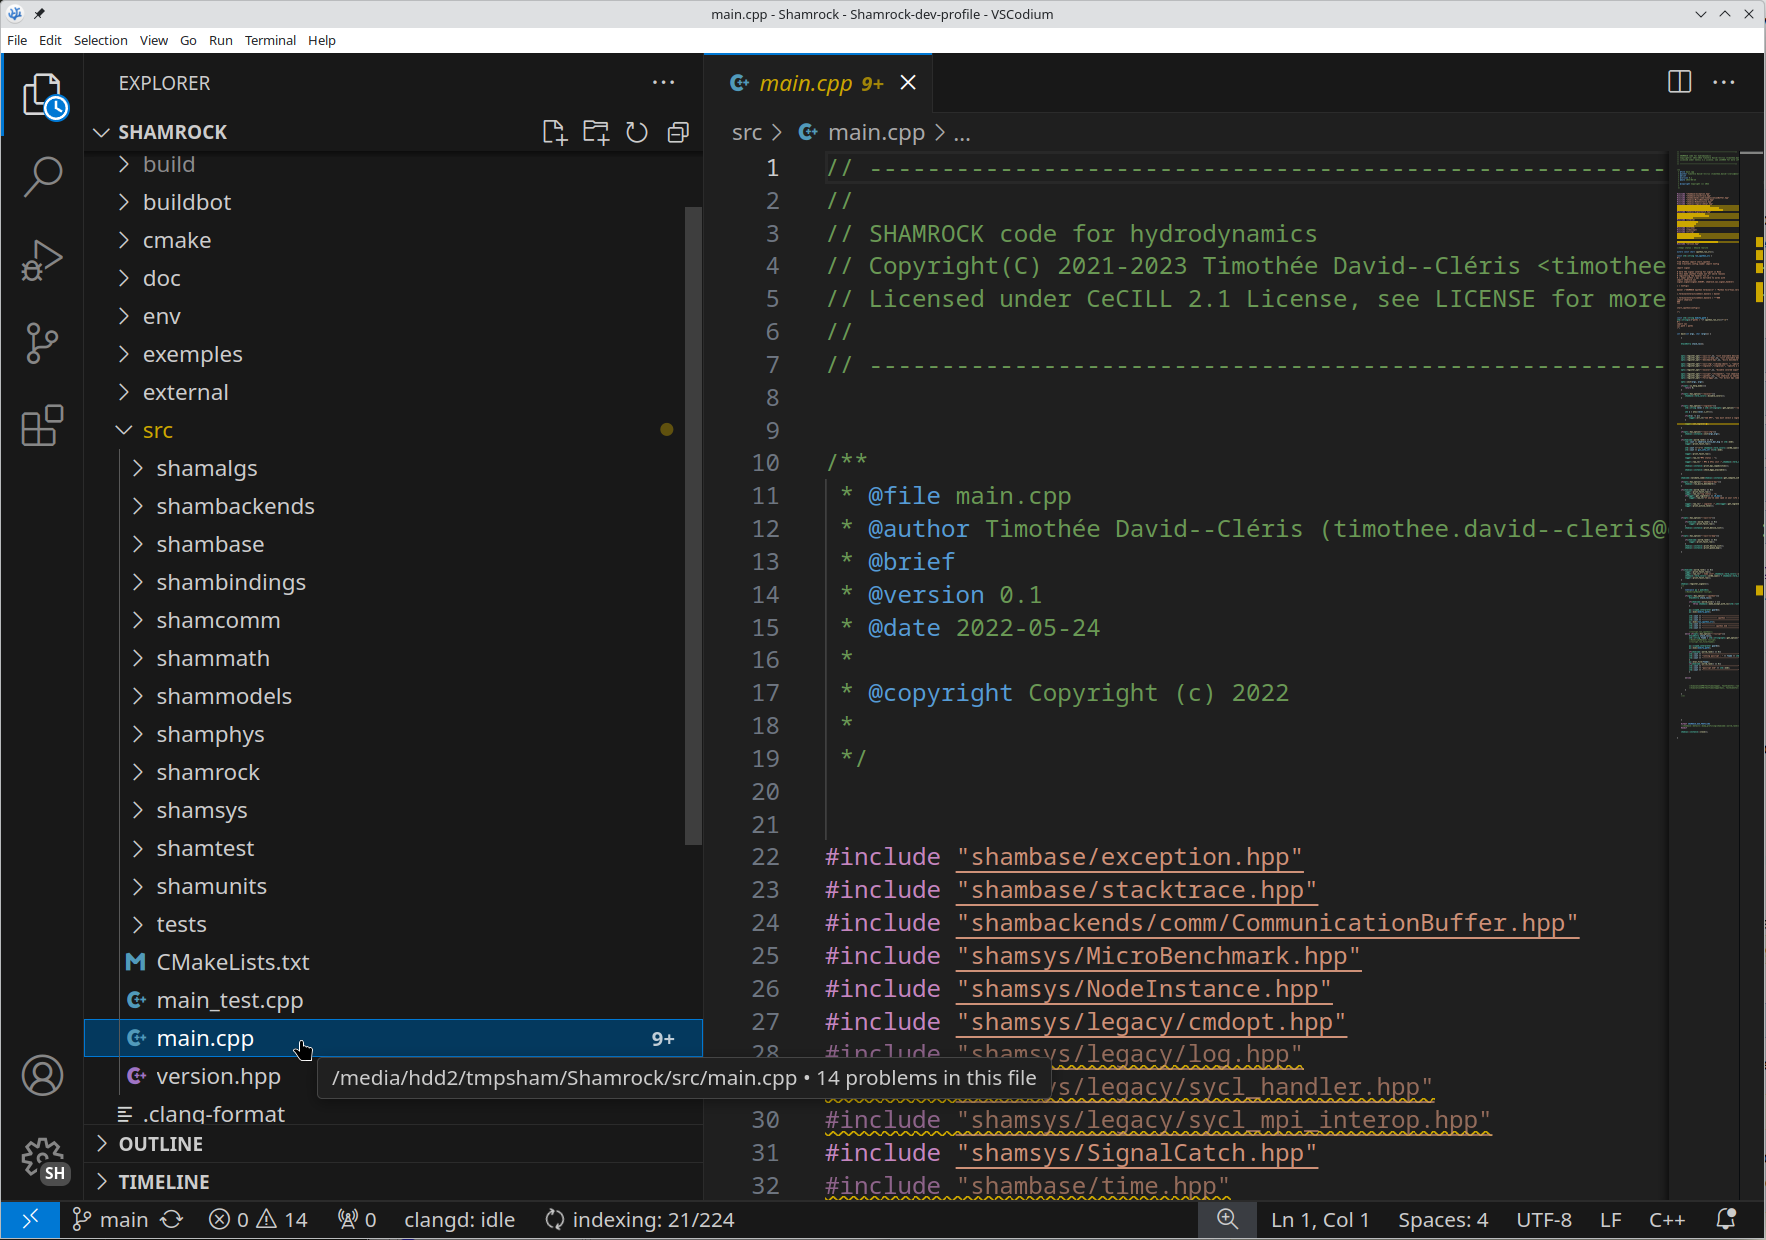The image size is (1766, 1240).
Task: Open Extensions view icon
Action: 43,426
